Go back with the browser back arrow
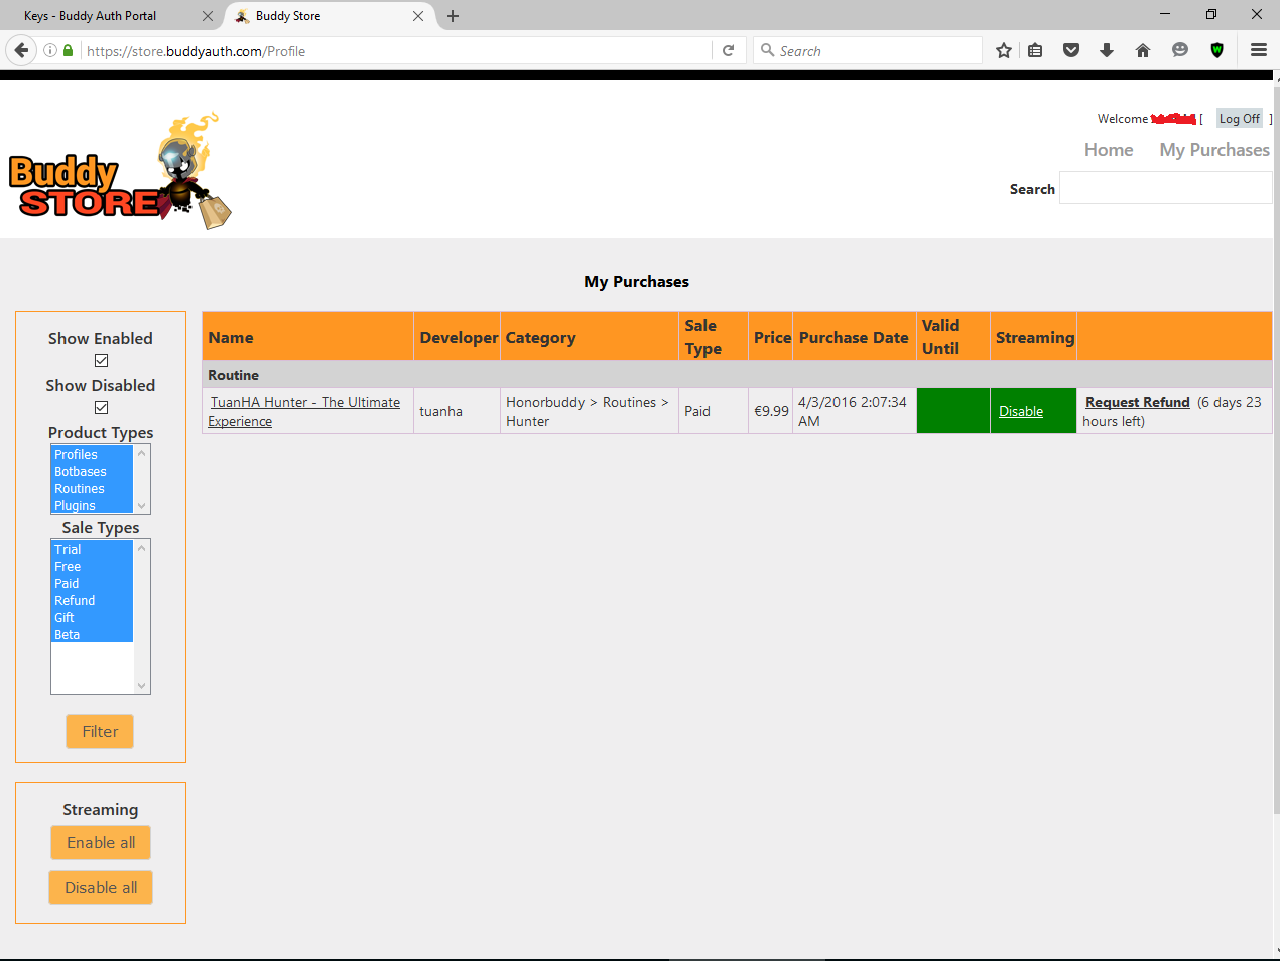The height and width of the screenshot is (961, 1280). click(x=21, y=50)
